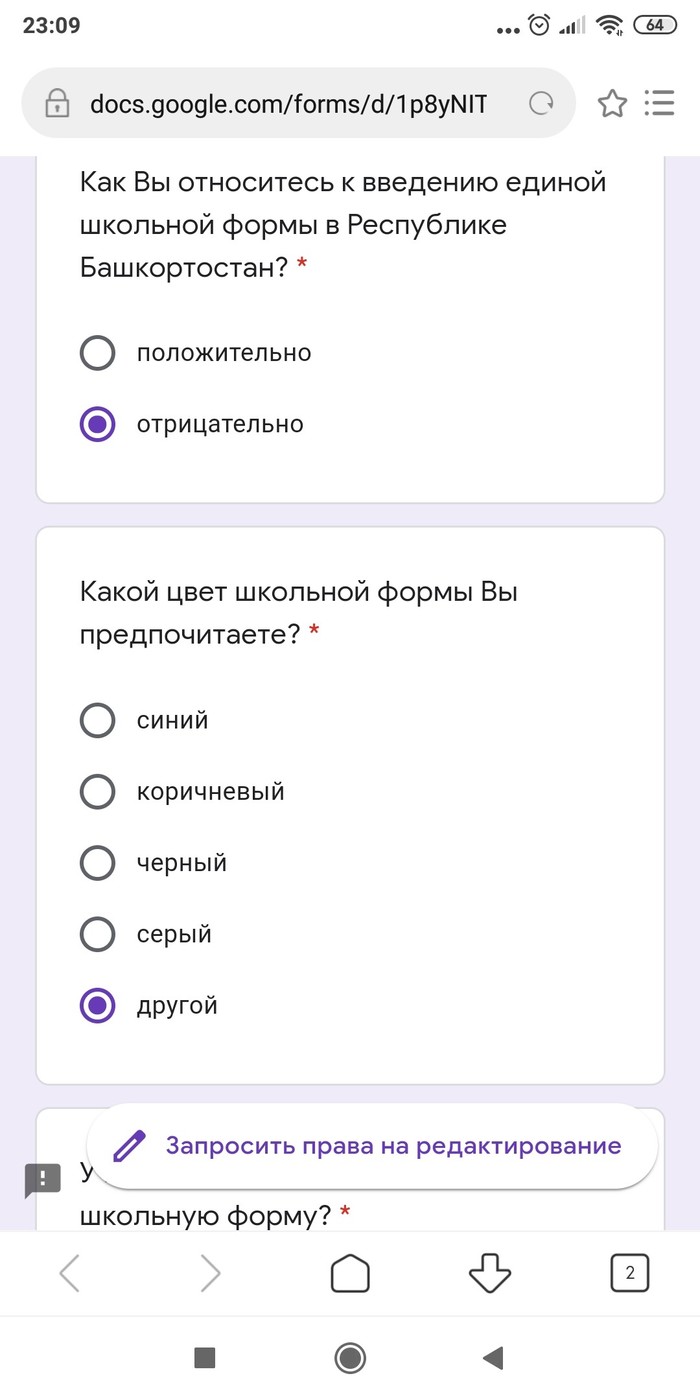Select the "положительно" radio option

click(97, 353)
